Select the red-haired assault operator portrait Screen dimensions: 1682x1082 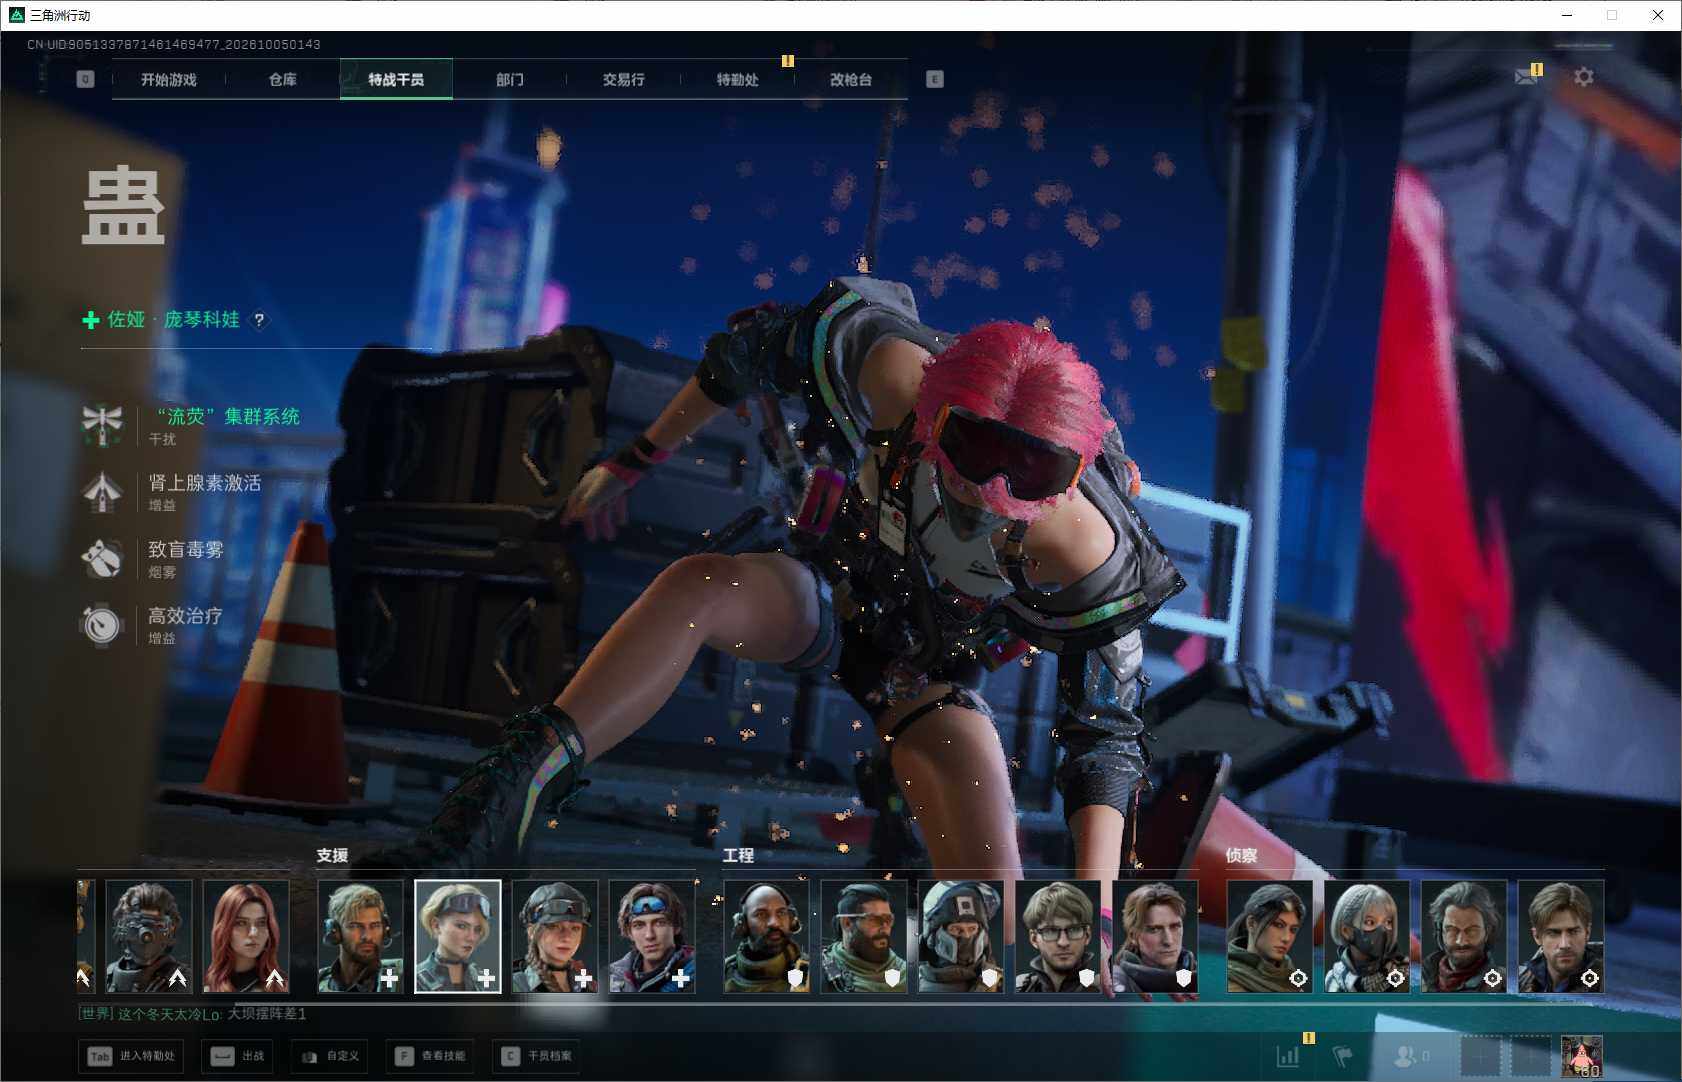pos(246,936)
